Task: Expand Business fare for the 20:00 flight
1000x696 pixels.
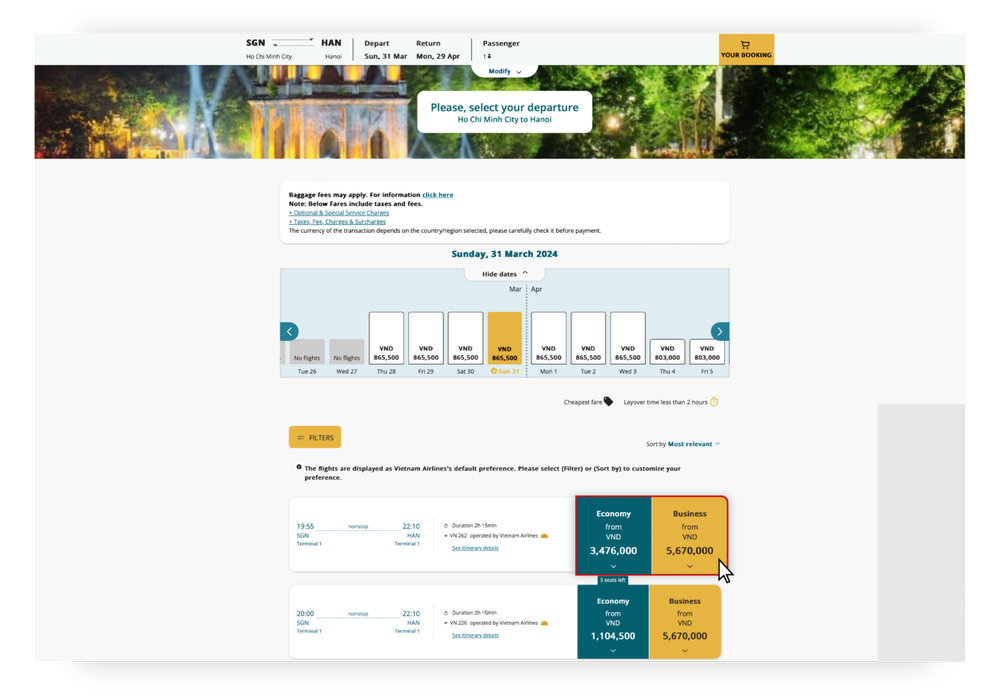Action: (685, 622)
